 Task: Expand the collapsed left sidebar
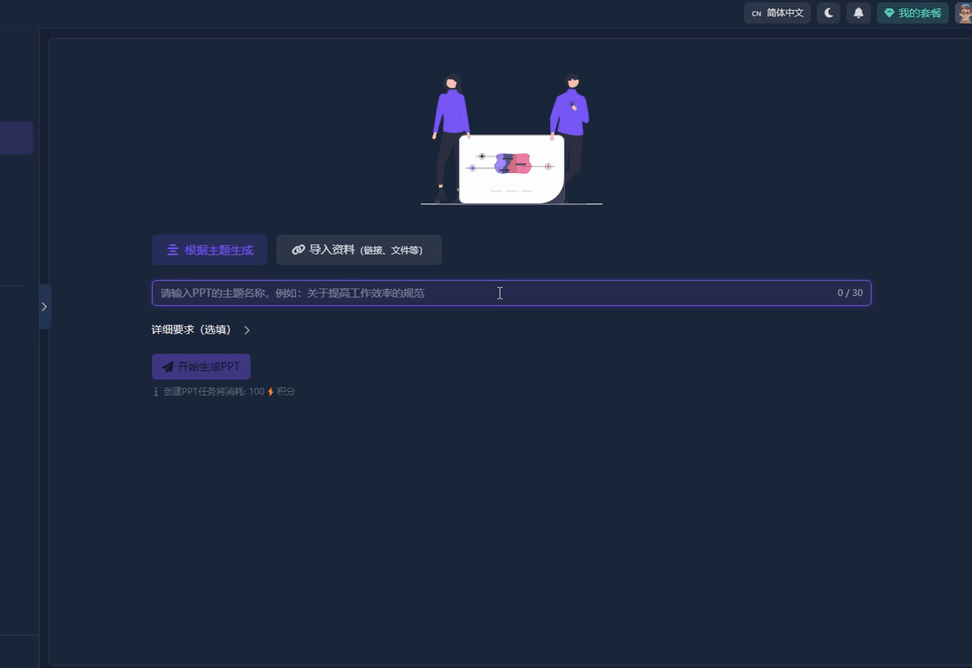44,307
